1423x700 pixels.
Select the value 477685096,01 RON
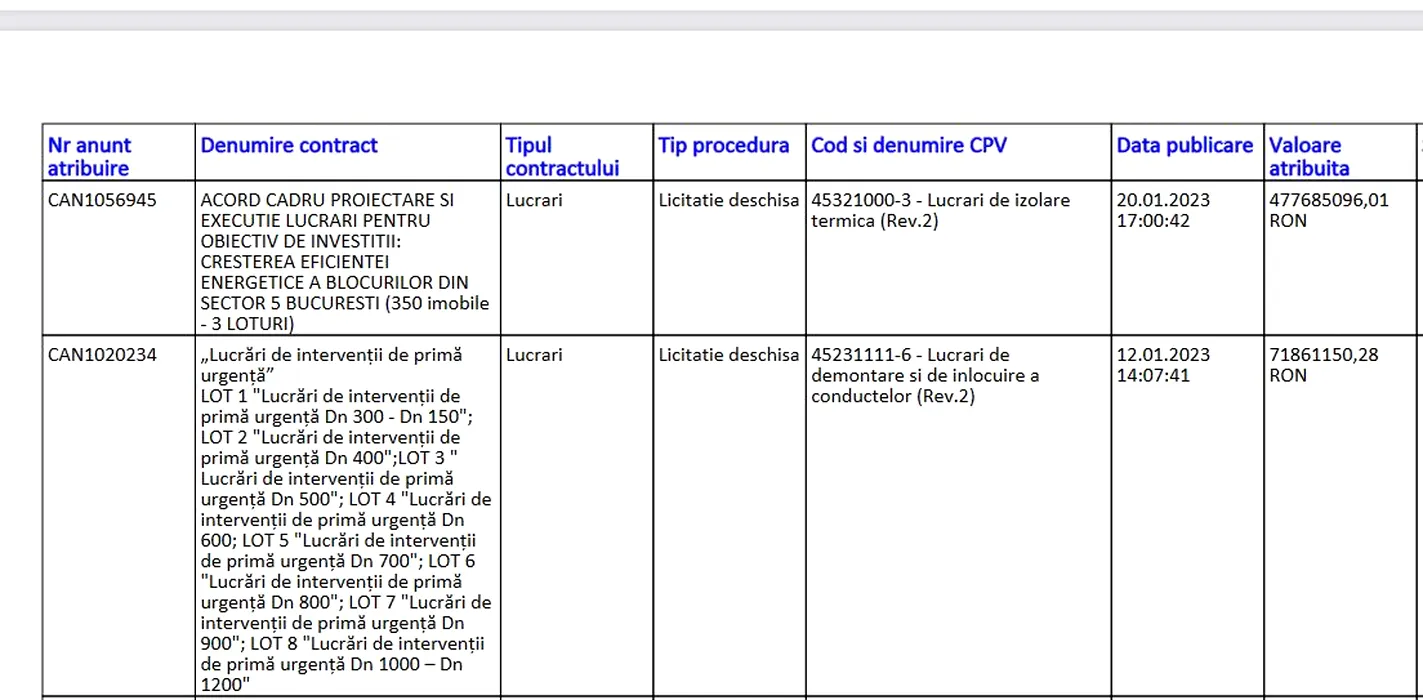[1328, 210]
